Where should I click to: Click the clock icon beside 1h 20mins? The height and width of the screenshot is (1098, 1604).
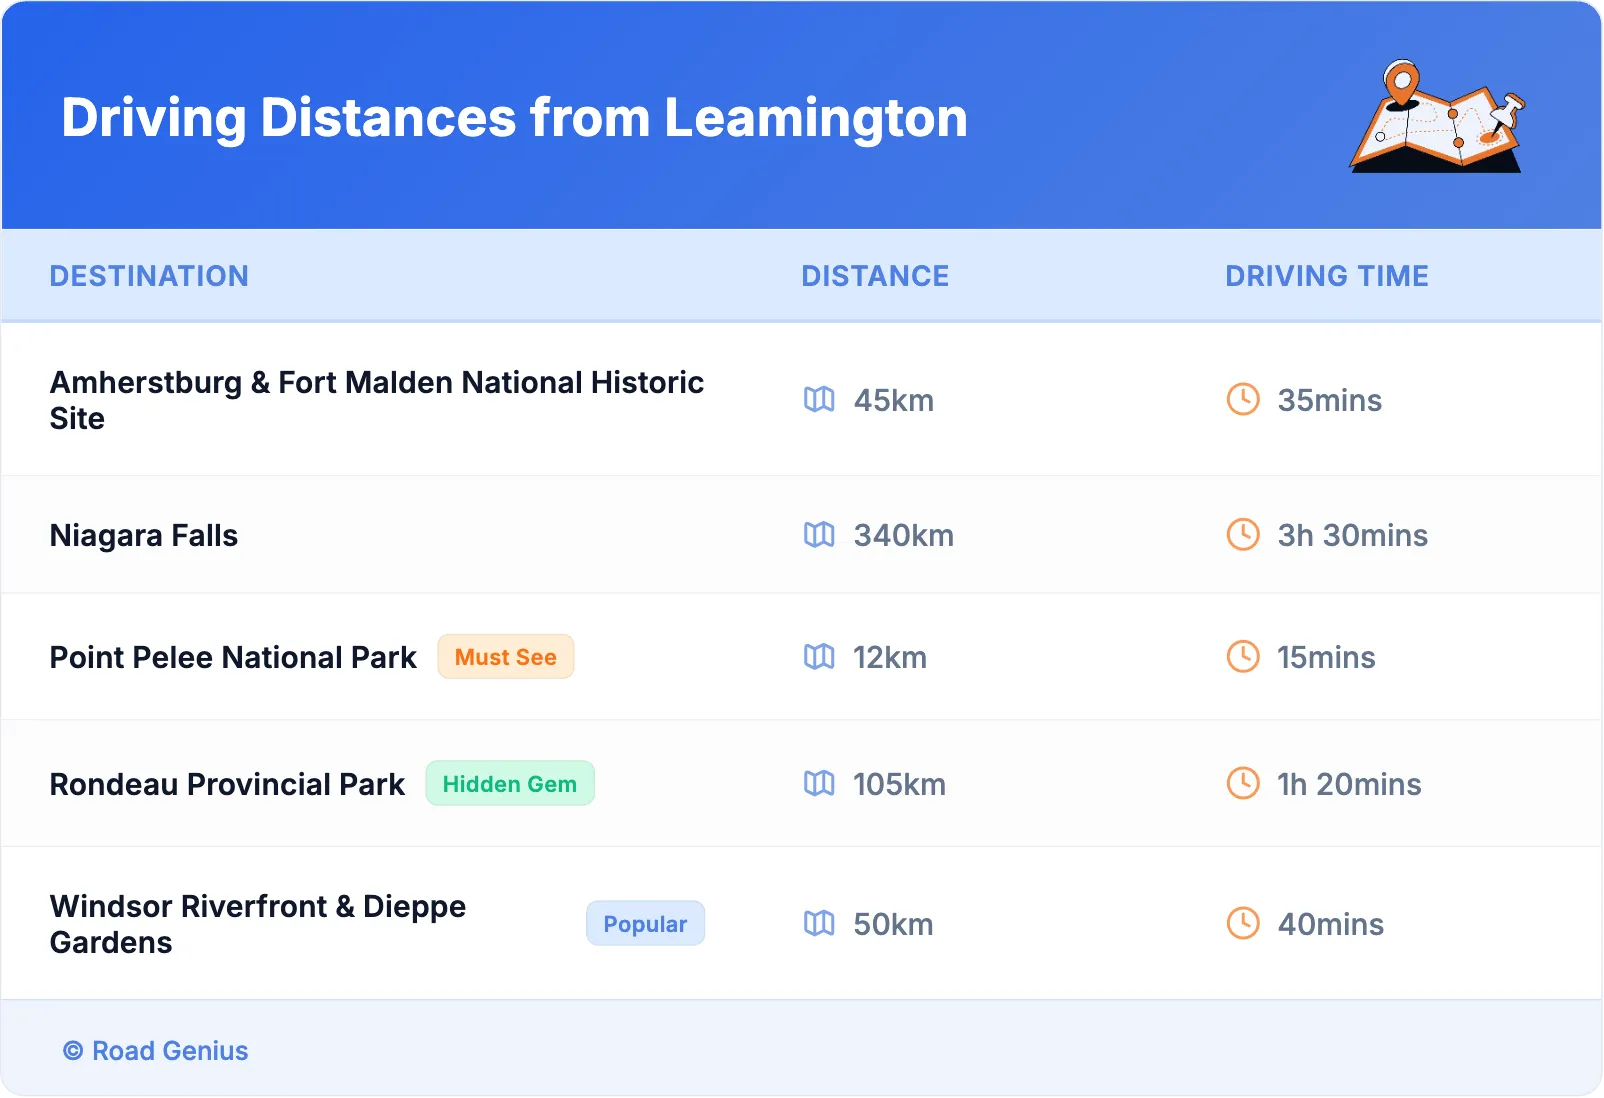tap(1243, 784)
